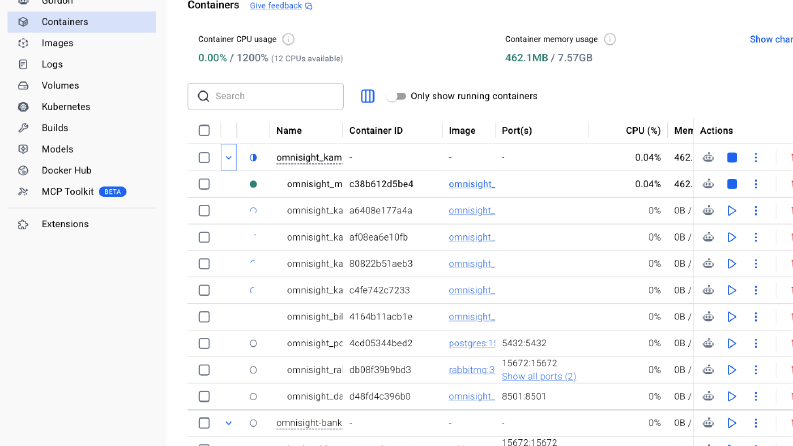Open the rabbitmq image link
Image resolution: width=793 pixels, height=446 pixels.
tap(472, 370)
